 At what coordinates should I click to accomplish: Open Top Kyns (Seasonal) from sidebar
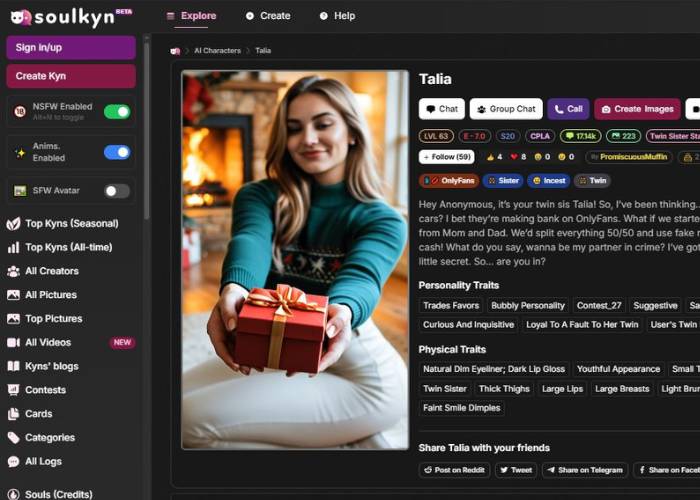pyautogui.click(x=70, y=223)
